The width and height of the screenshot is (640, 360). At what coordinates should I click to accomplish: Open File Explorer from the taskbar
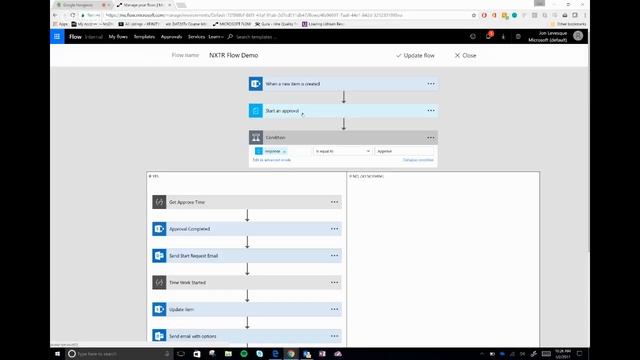(x=228, y=354)
